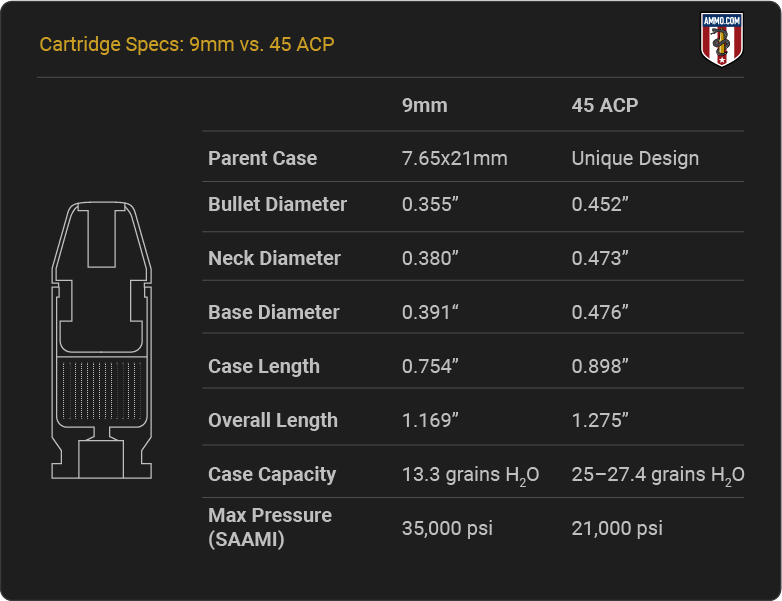Click the 13.3 grains H2O capacity value
The height and width of the screenshot is (601, 782).
click(x=470, y=475)
